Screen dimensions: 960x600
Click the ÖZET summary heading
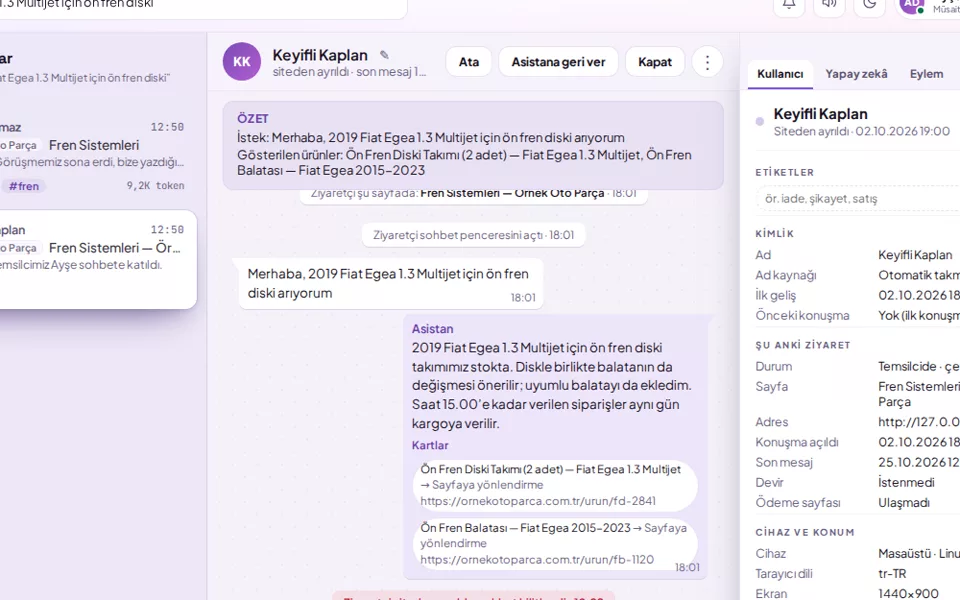pyautogui.click(x=252, y=119)
